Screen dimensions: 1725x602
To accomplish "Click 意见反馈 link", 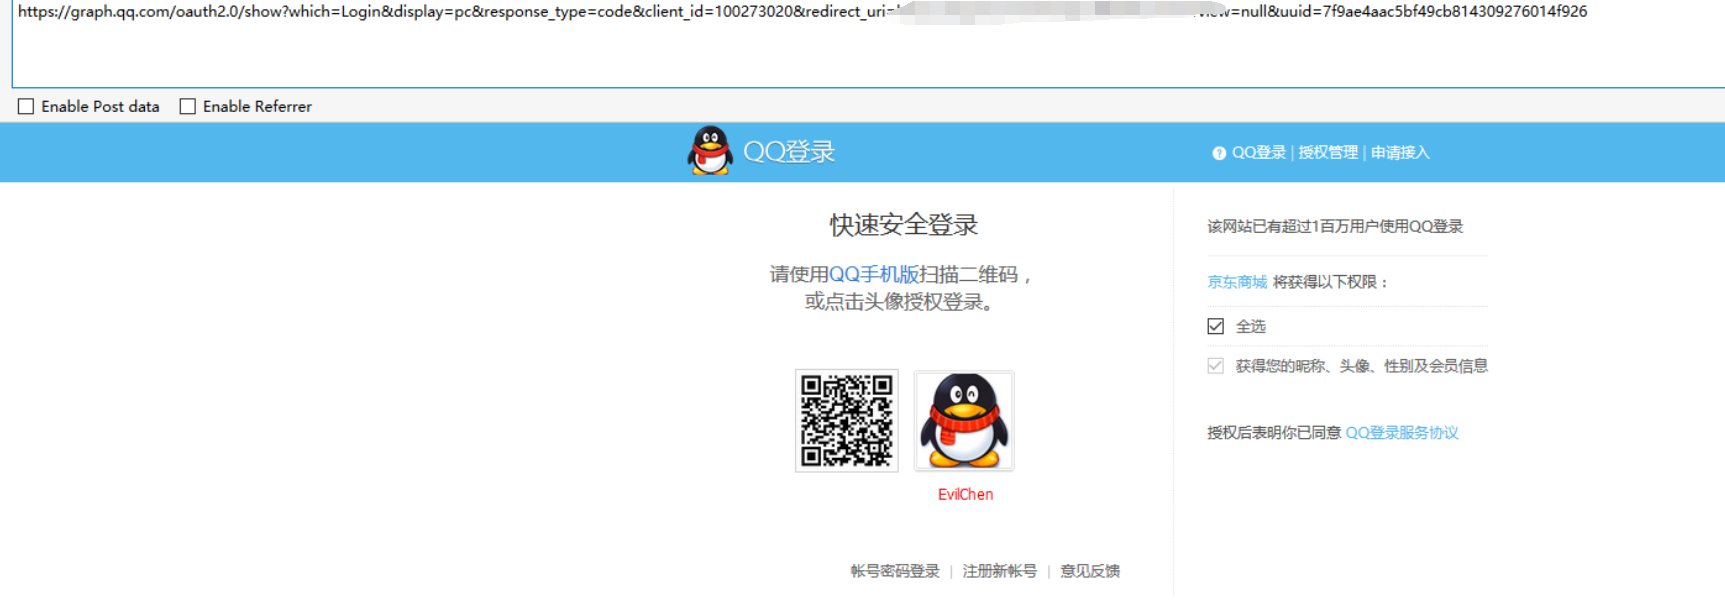I will pyautogui.click(x=1090, y=571).
